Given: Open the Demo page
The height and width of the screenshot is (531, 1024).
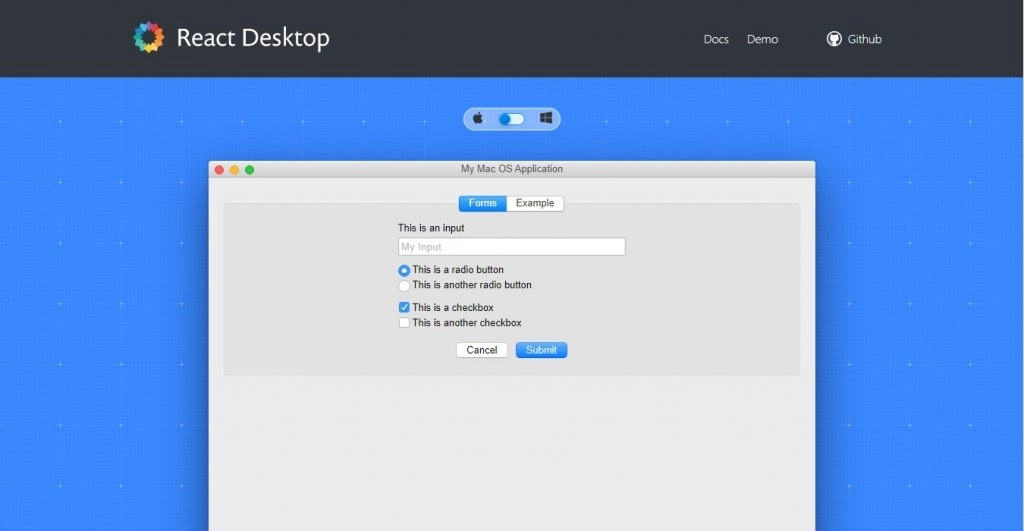Looking at the screenshot, I should point(762,39).
